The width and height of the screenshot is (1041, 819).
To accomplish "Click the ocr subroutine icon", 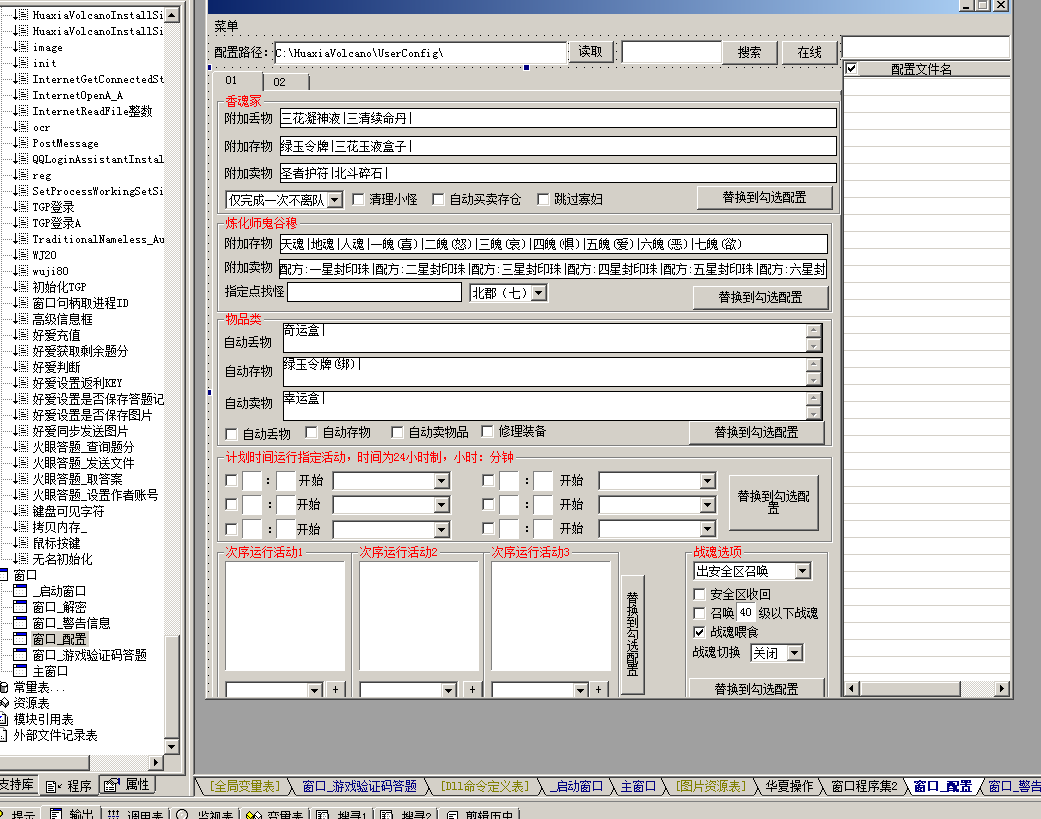I will tap(22, 127).
